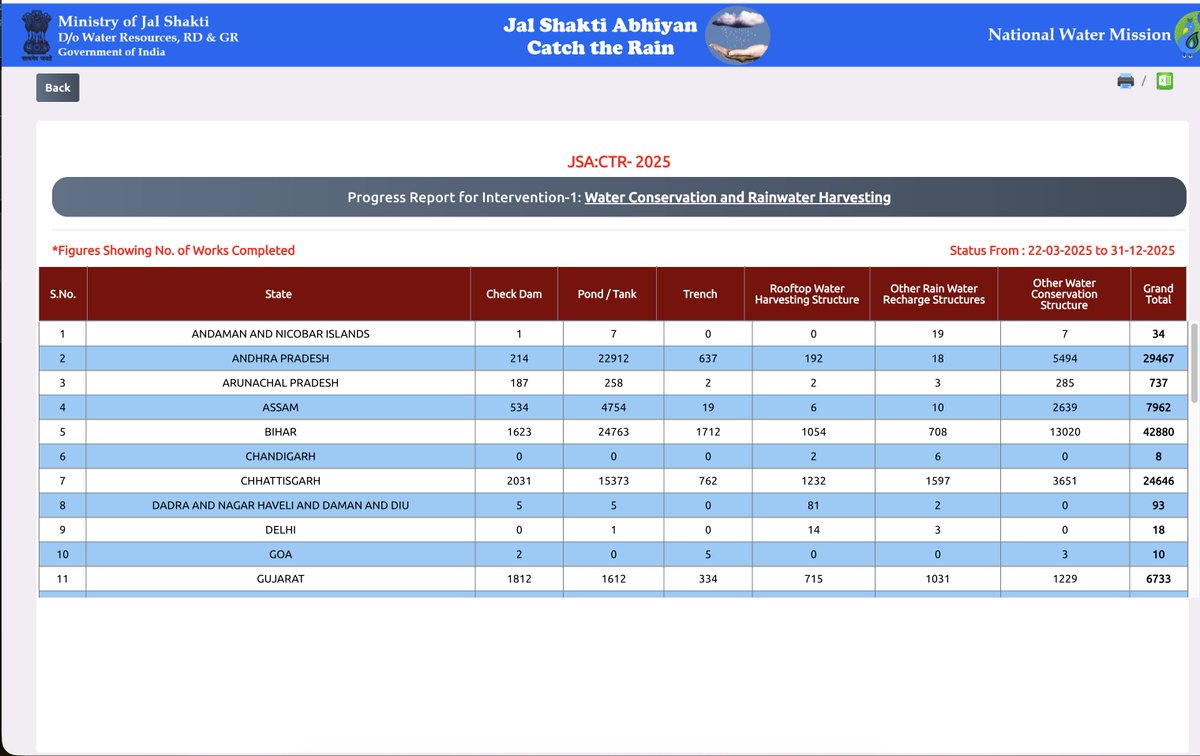This screenshot has width=1200, height=756.
Task: Click Assam pond value 4754
Action: (x=613, y=407)
